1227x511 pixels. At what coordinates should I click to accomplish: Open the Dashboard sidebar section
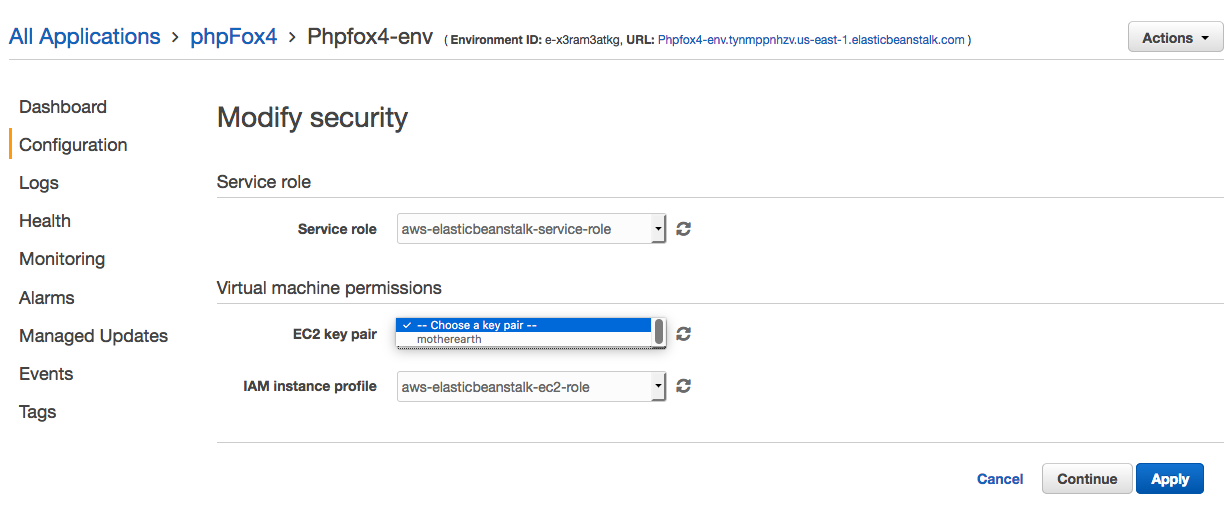[63, 107]
